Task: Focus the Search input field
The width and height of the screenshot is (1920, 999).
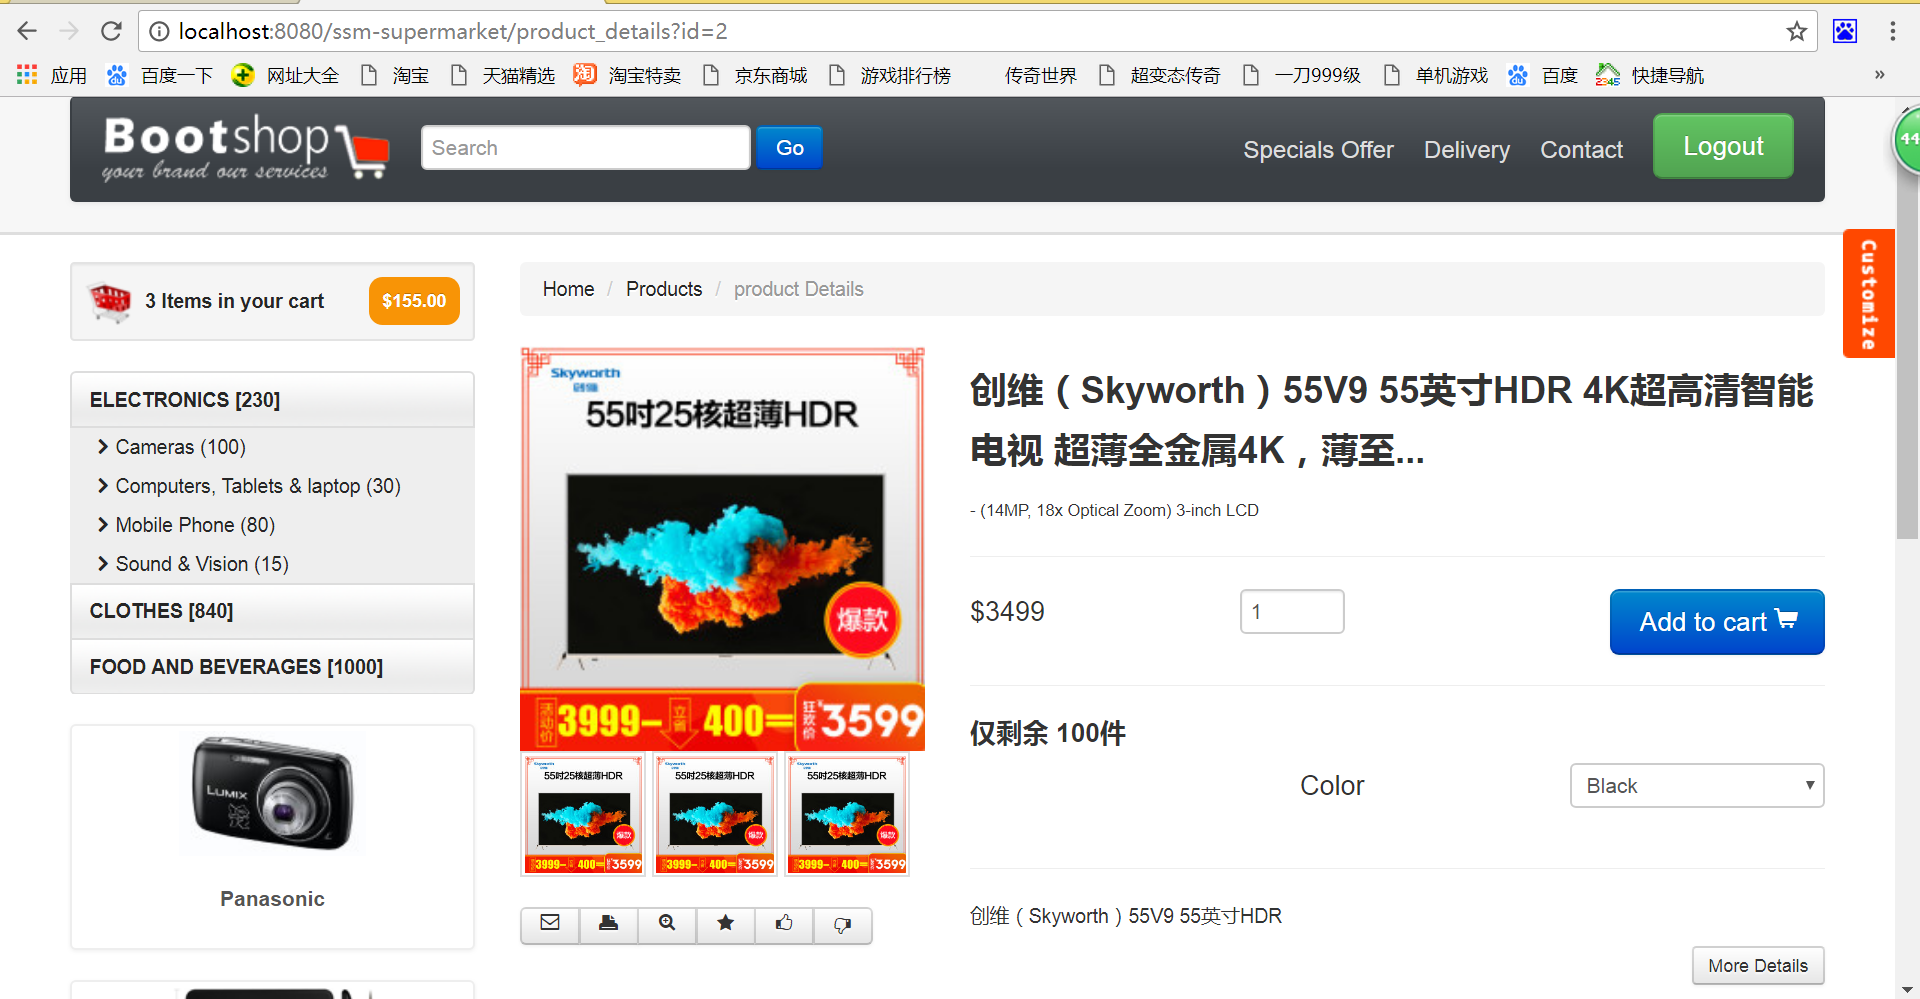Action: click(x=586, y=148)
